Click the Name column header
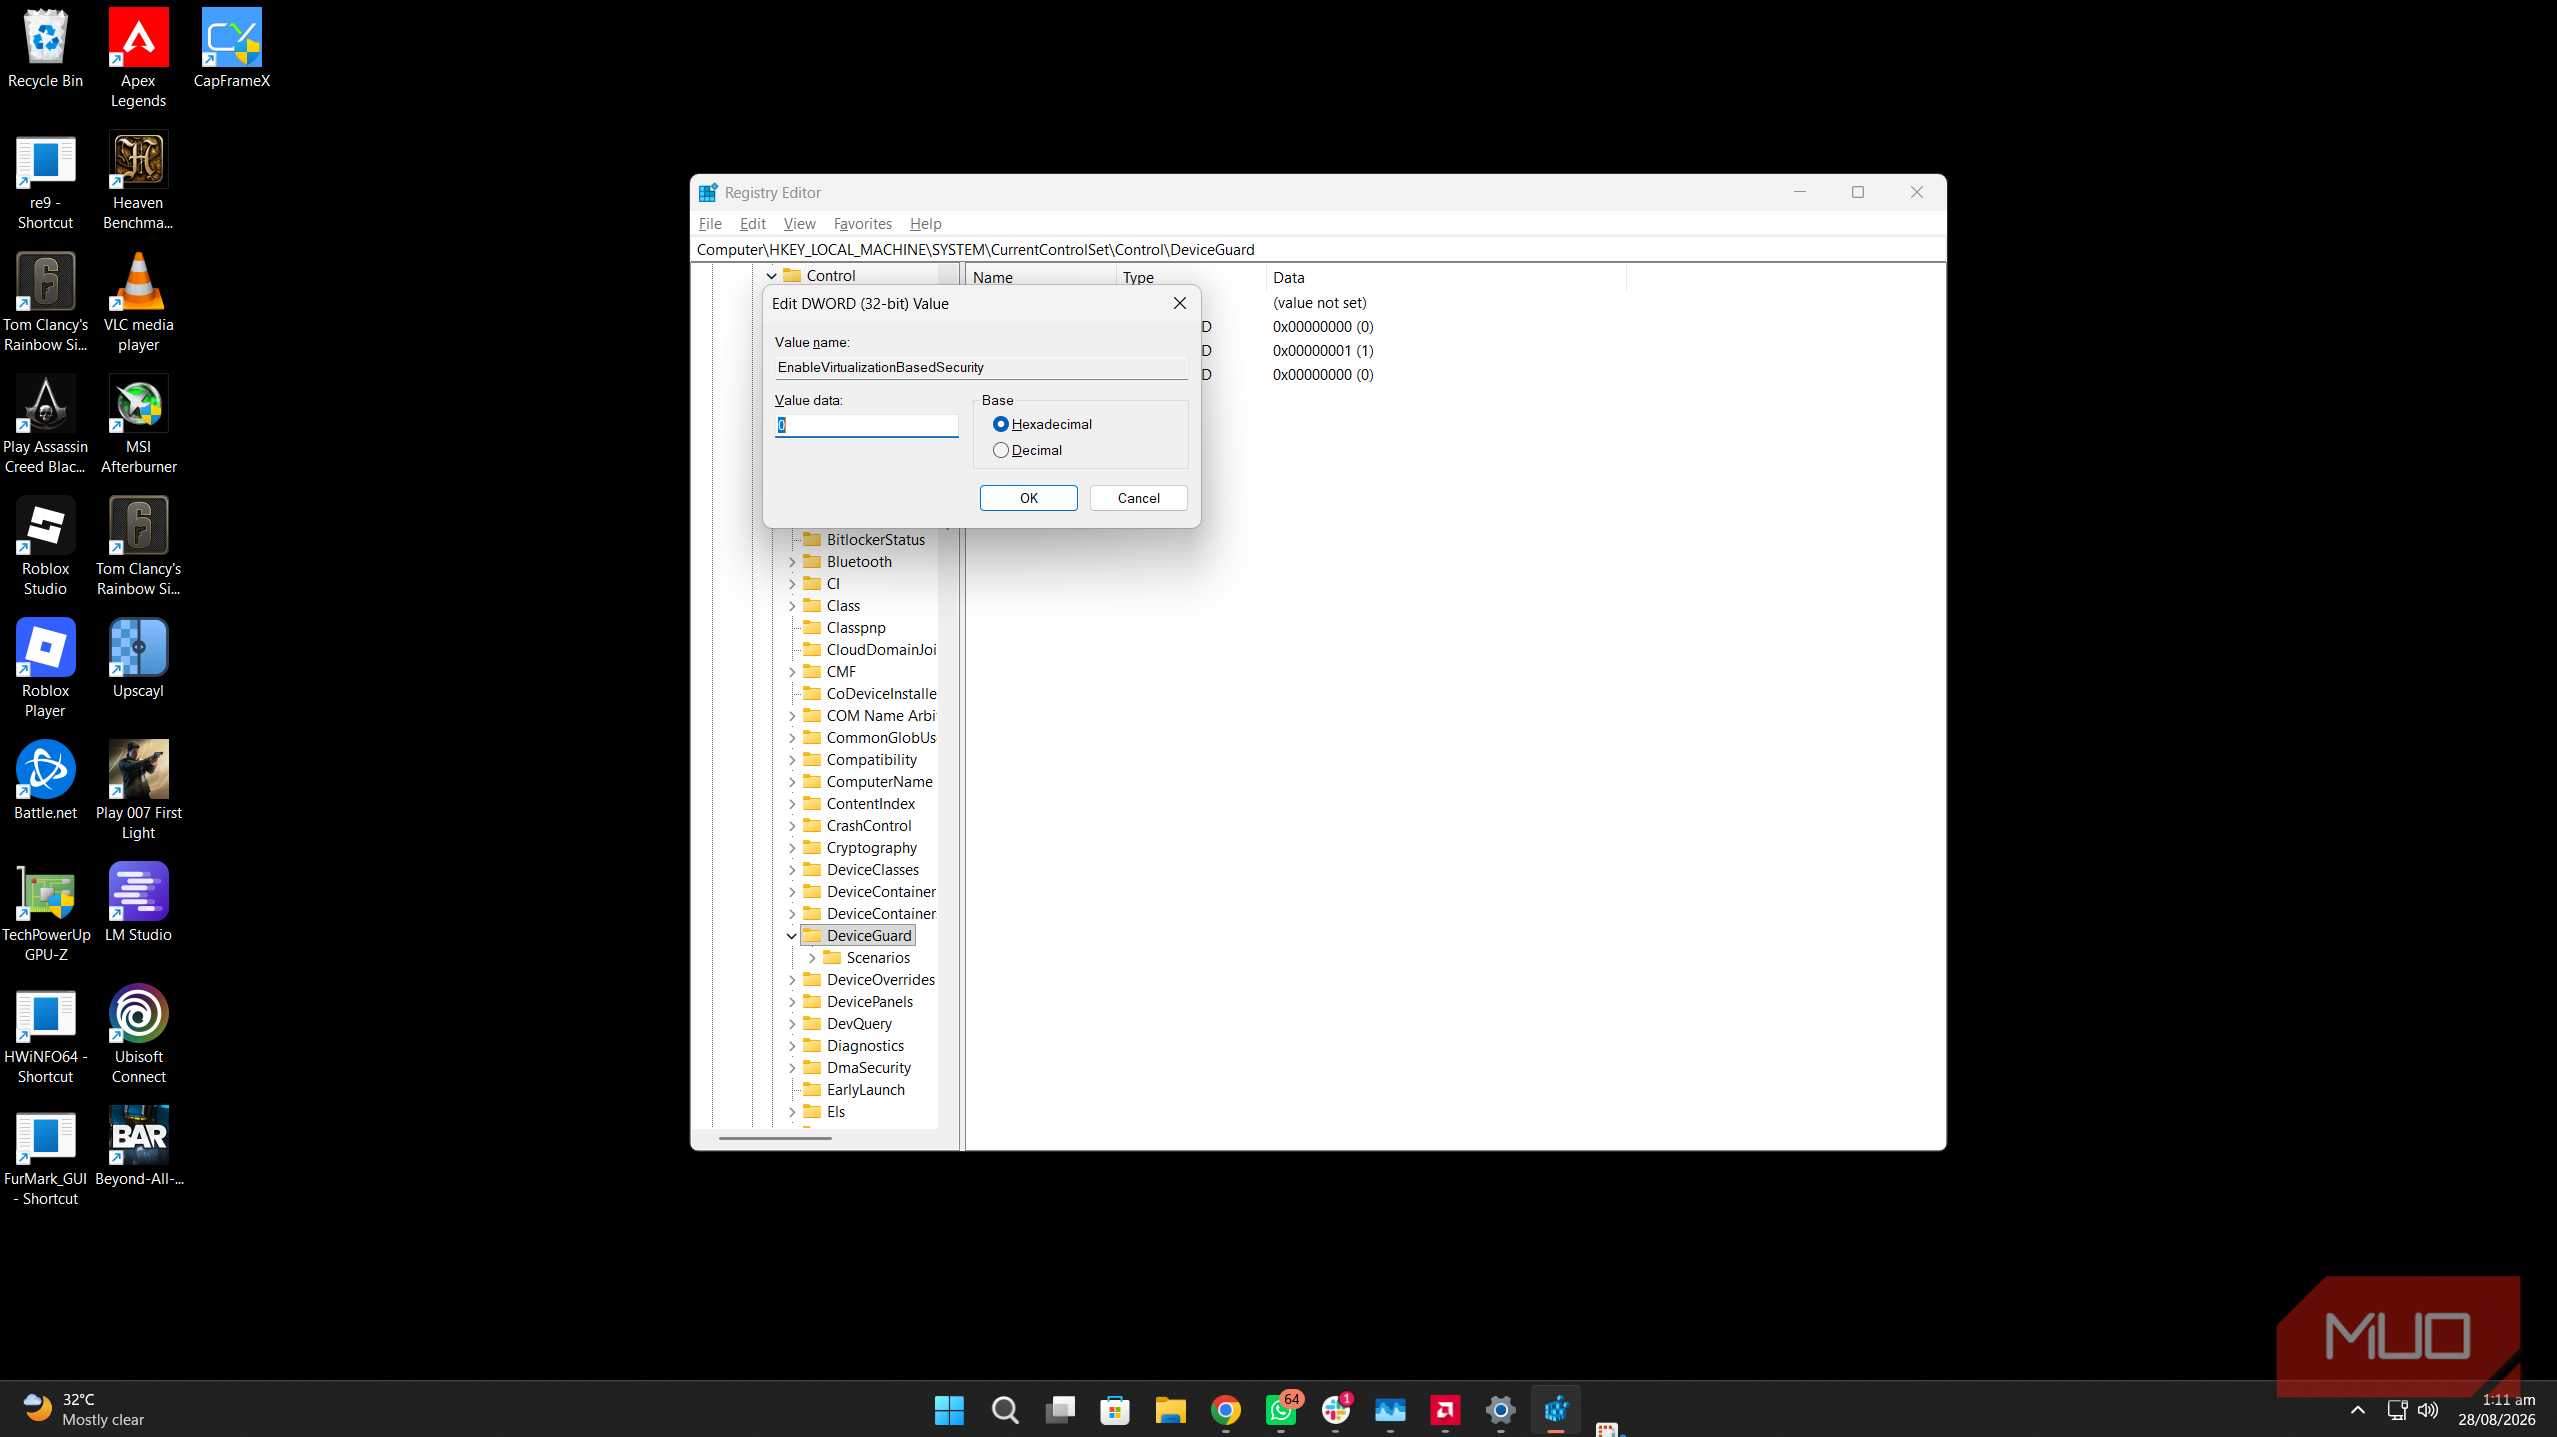 pyautogui.click(x=1041, y=277)
